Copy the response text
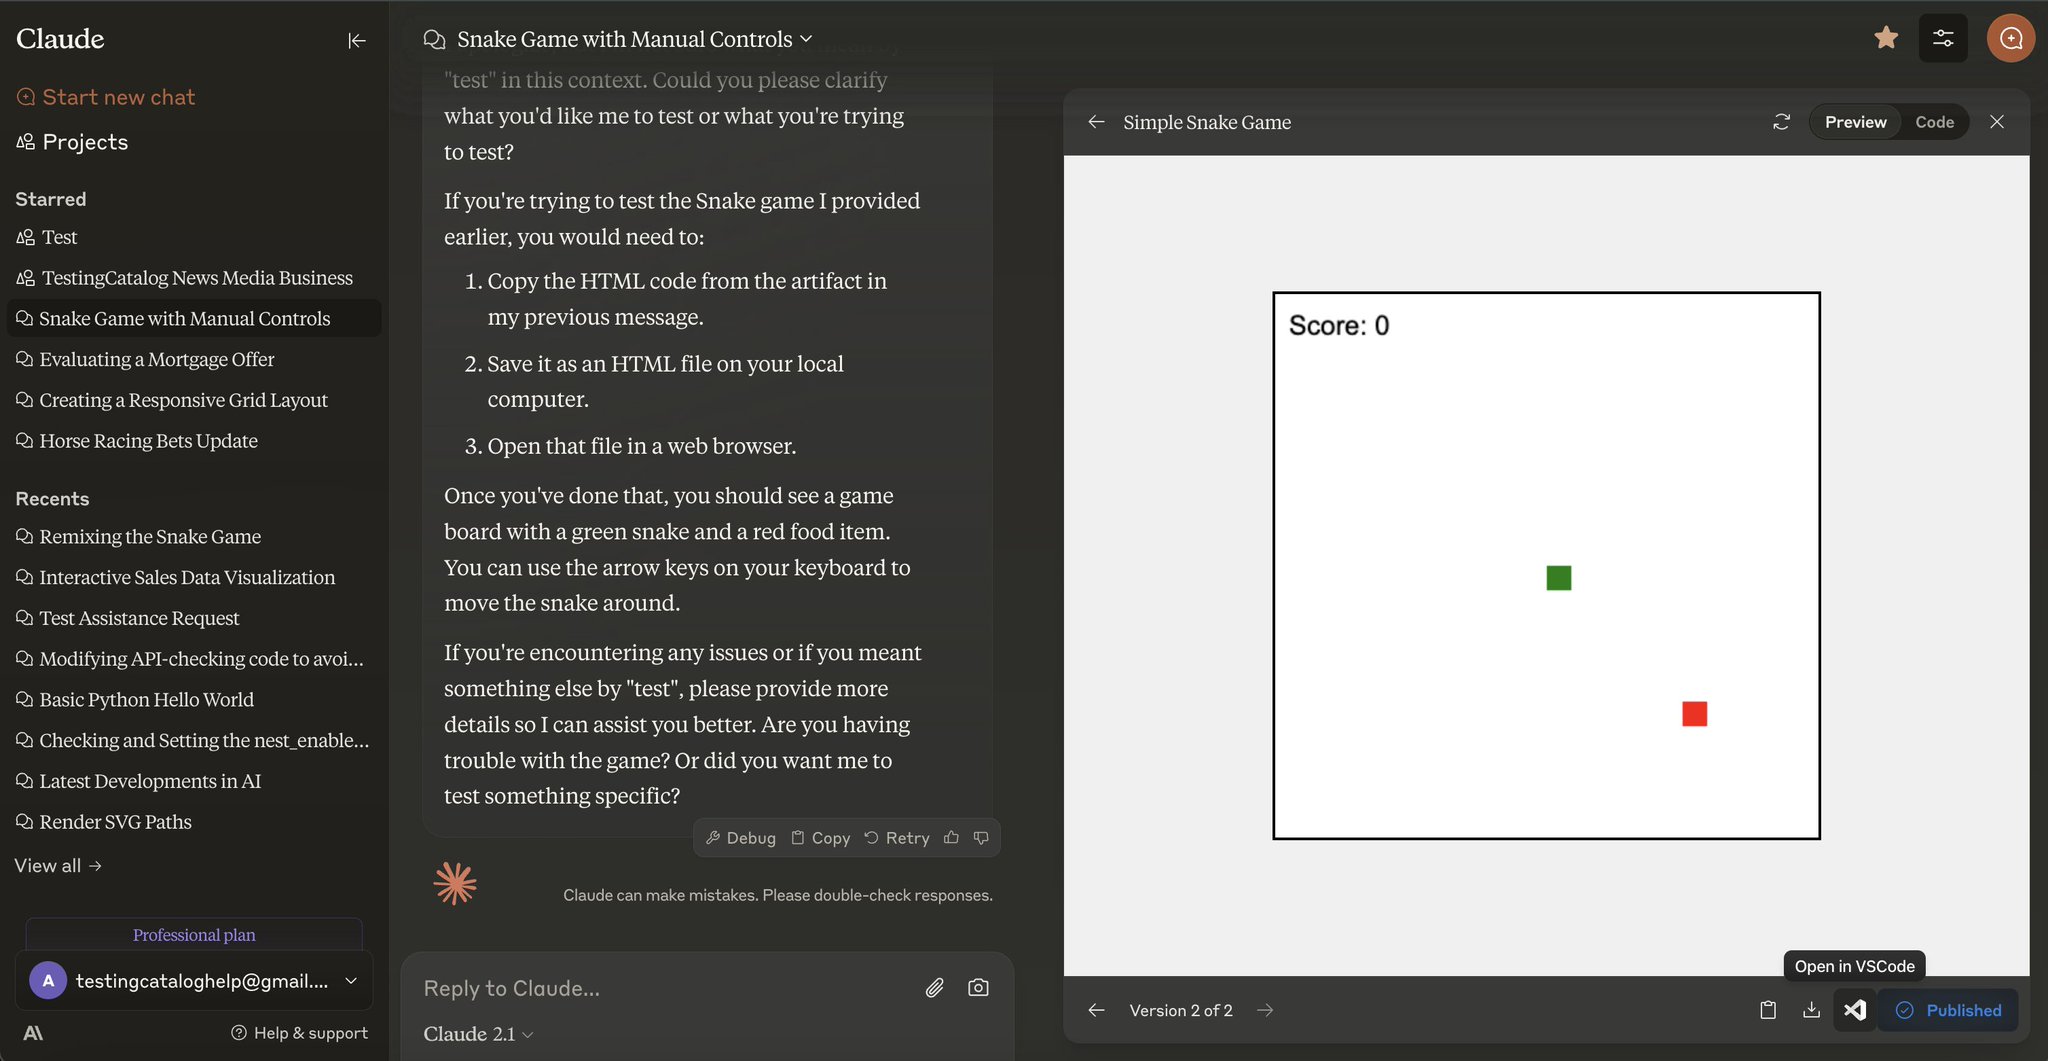Image resolution: width=2048 pixels, height=1061 pixels. click(821, 838)
